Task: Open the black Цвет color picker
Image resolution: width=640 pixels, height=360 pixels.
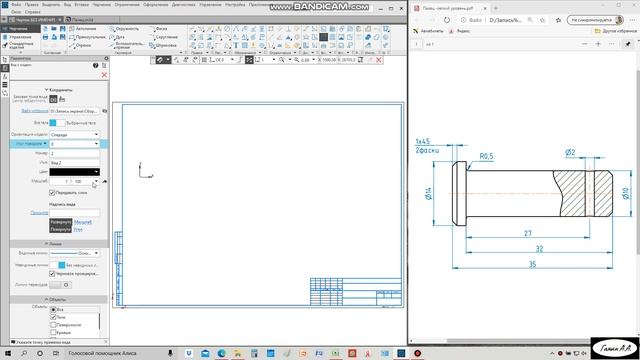Action: tap(74, 172)
